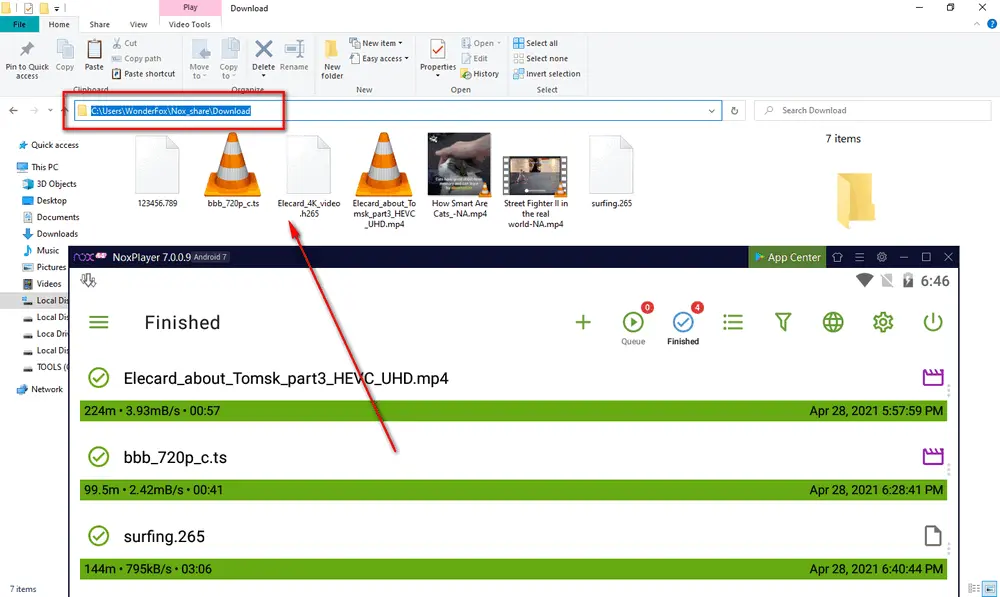Click the plus icon to add a download
The image size is (1000, 597).
[583, 322]
